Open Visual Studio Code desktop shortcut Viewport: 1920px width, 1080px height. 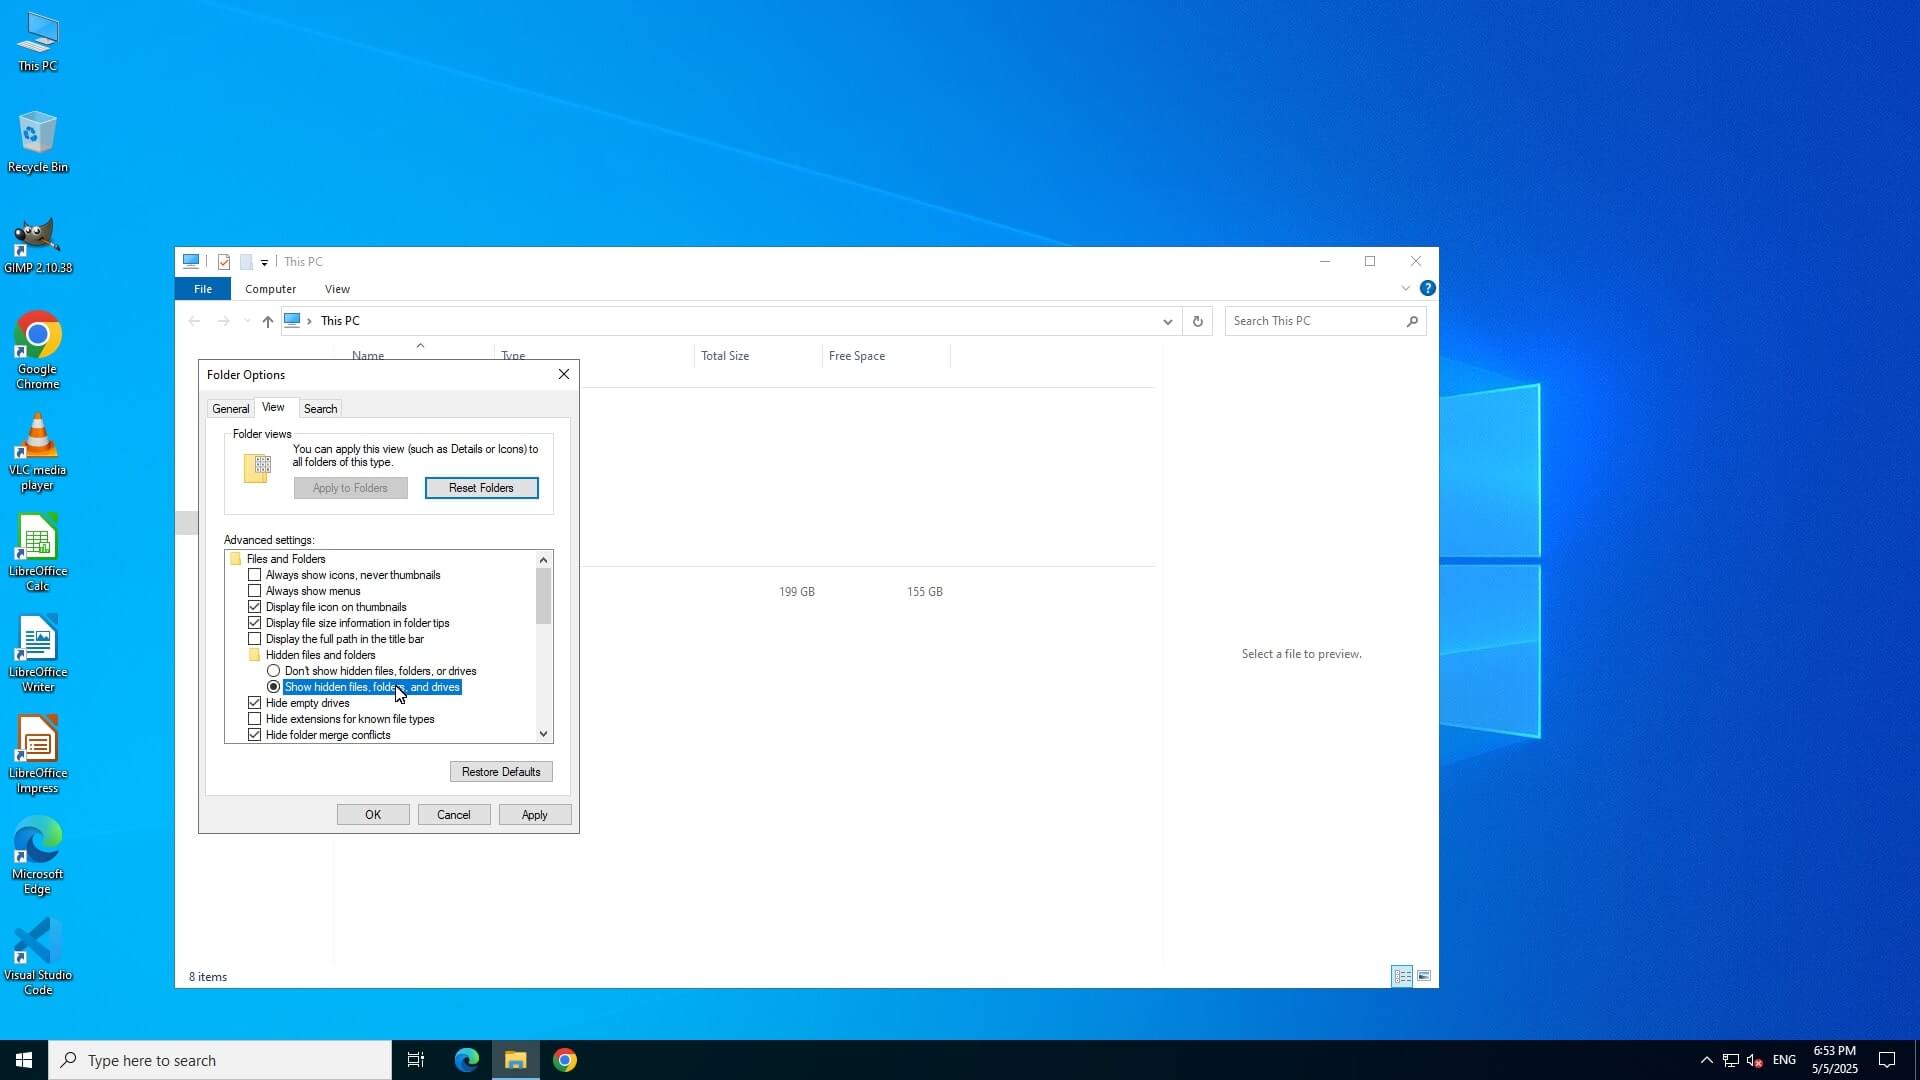pos(37,955)
